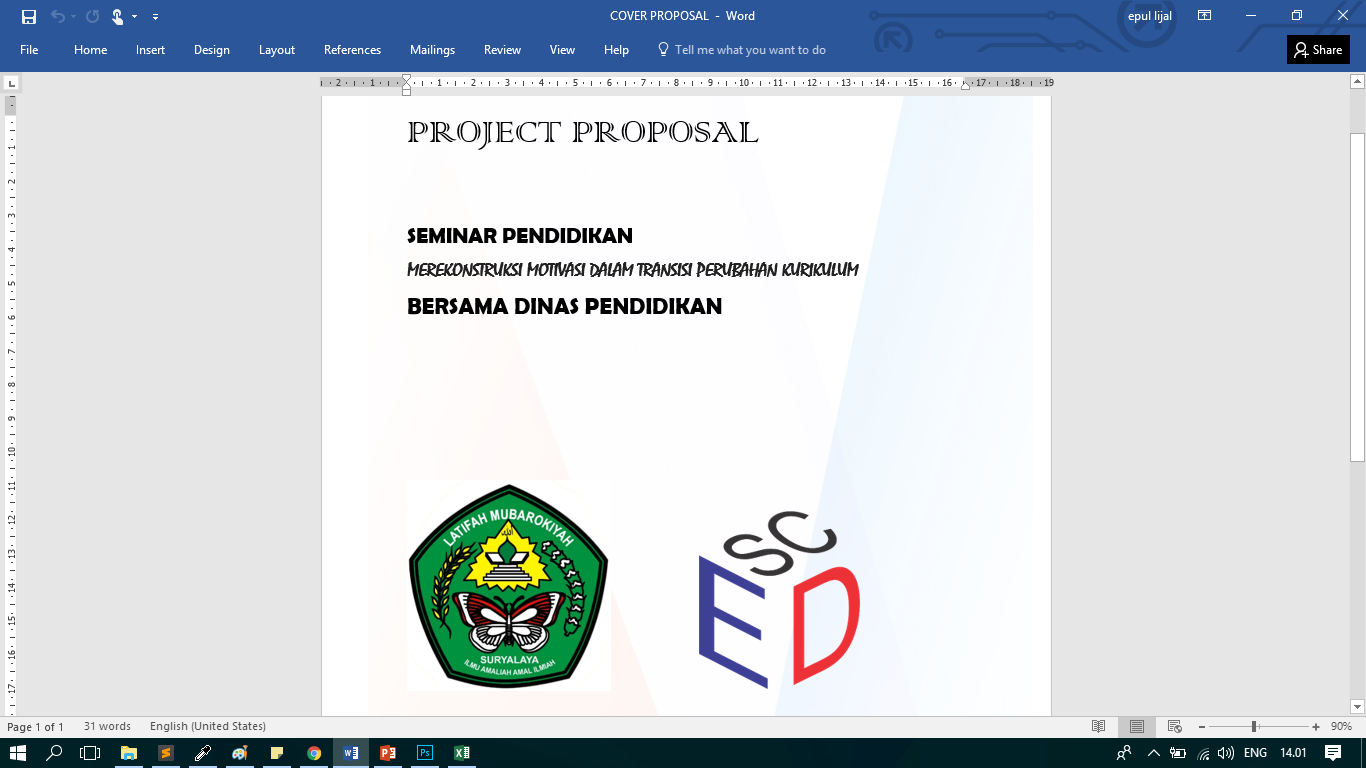
Task: Toggle Touch/Mouse mode icon
Action: (x=118, y=16)
